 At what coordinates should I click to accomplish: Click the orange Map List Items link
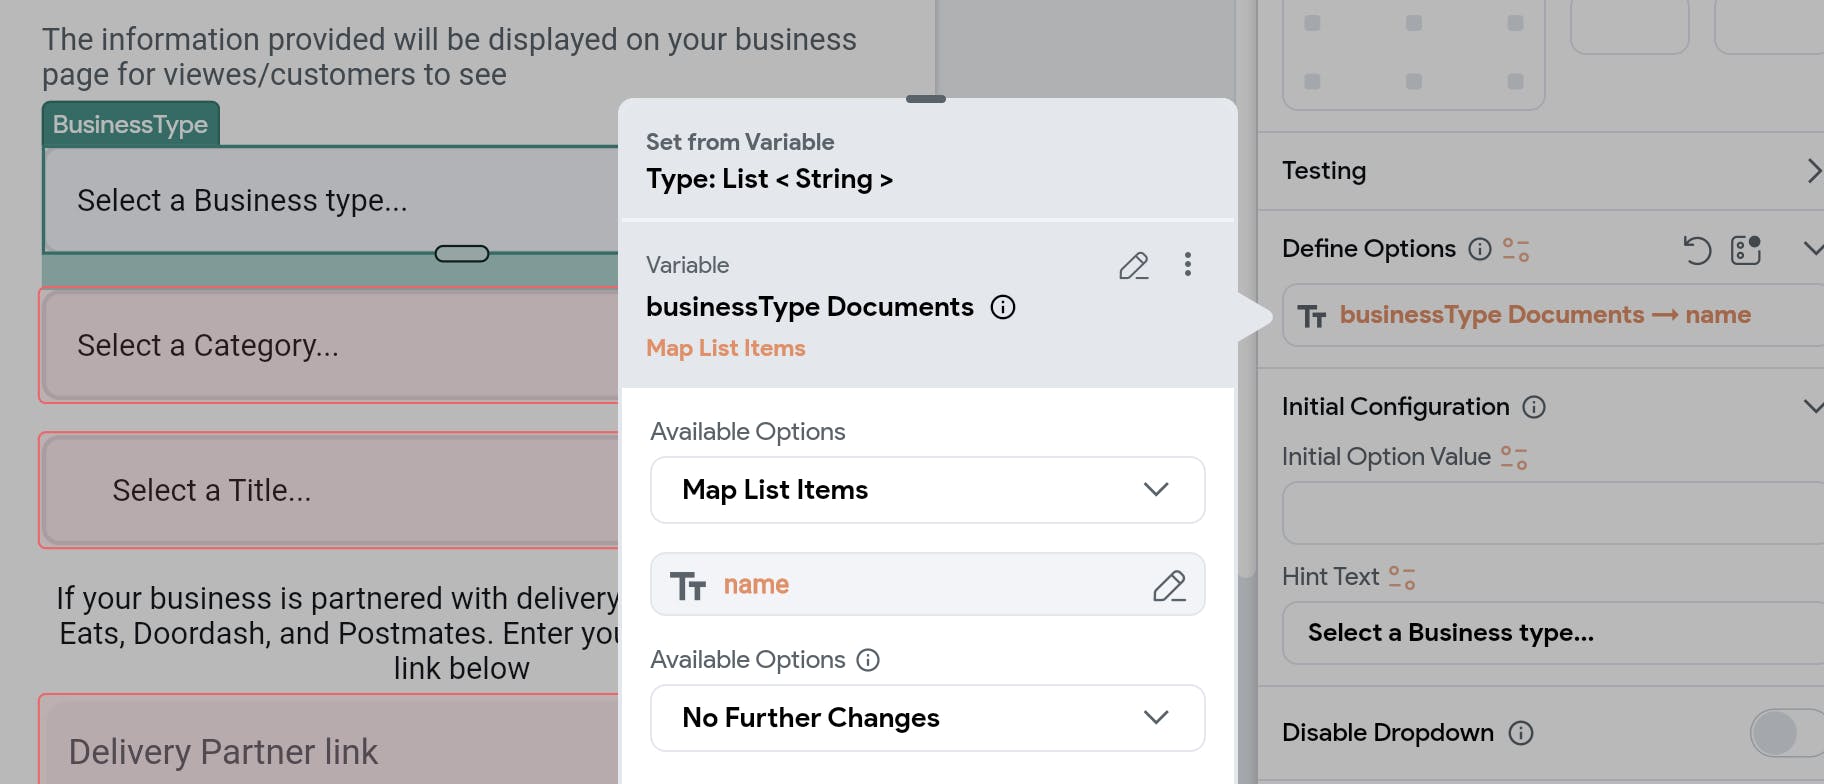725,348
